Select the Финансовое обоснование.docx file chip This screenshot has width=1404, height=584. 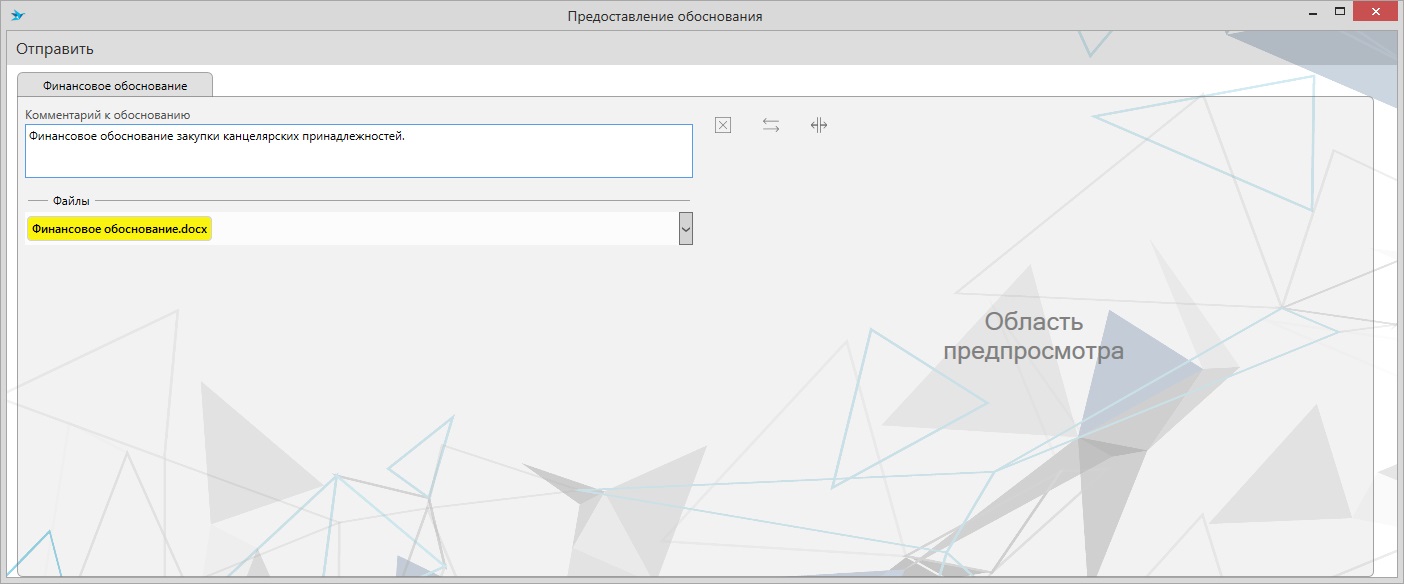[x=120, y=229]
